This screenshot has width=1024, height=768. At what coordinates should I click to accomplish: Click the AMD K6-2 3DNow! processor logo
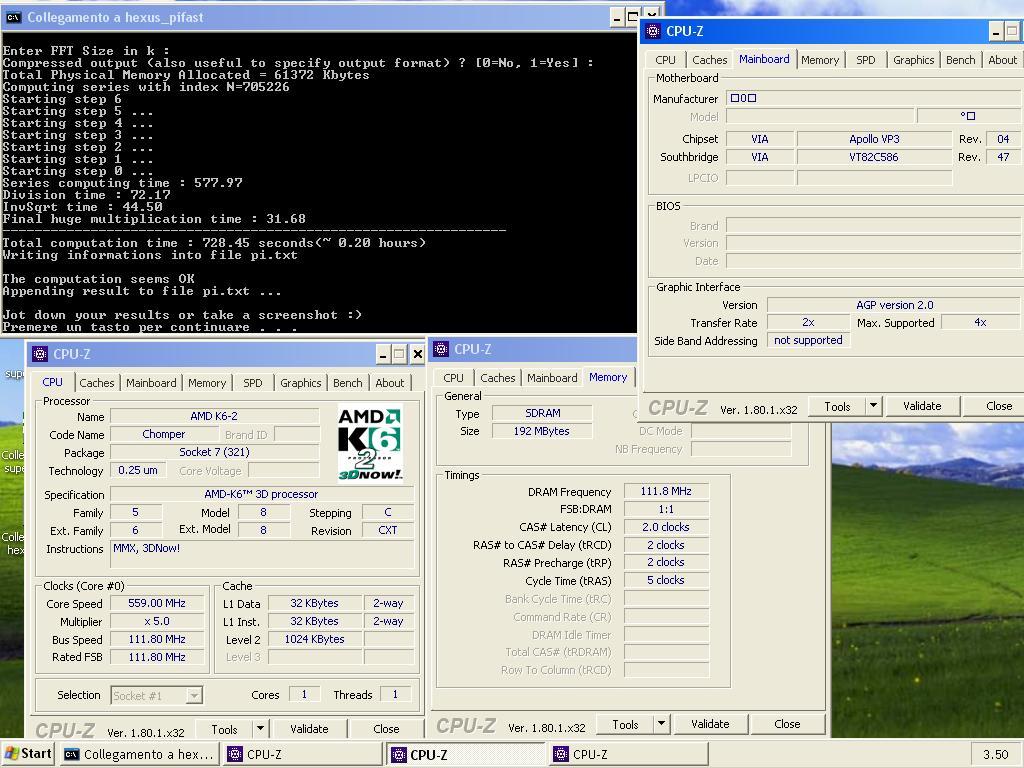pyautogui.click(x=370, y=443)
